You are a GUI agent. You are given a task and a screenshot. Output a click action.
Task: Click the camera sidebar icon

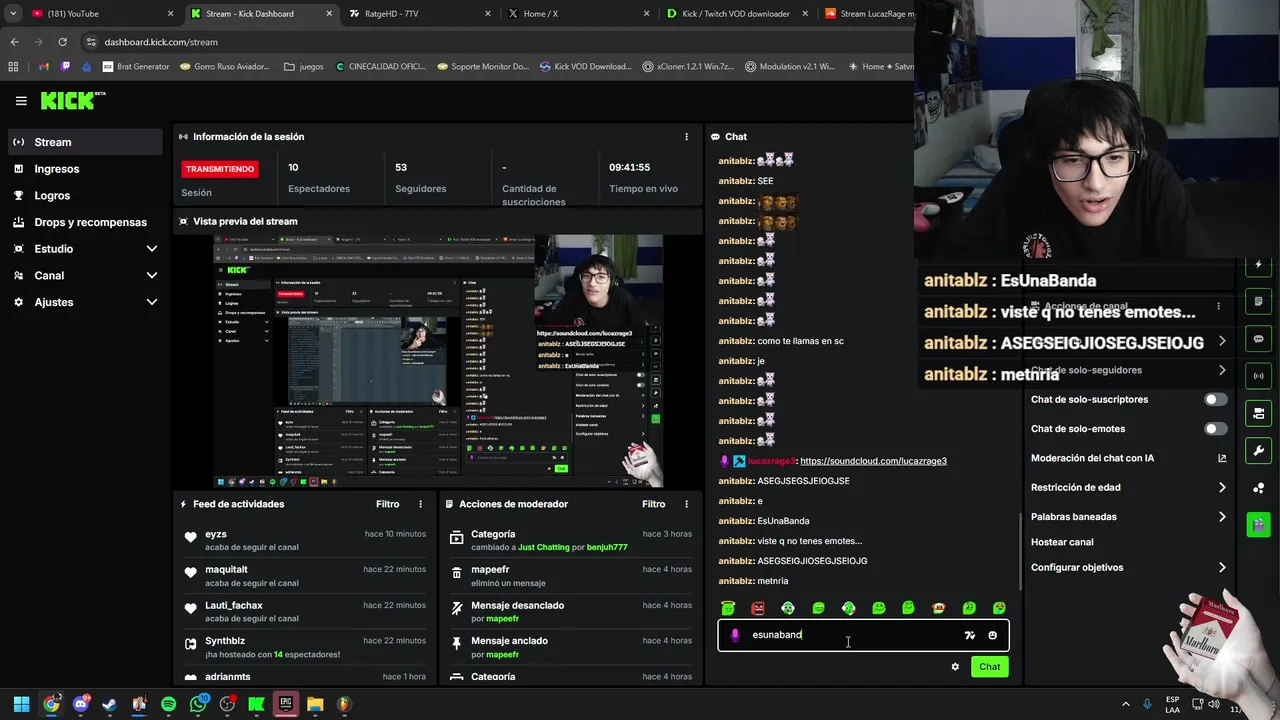1258,413
